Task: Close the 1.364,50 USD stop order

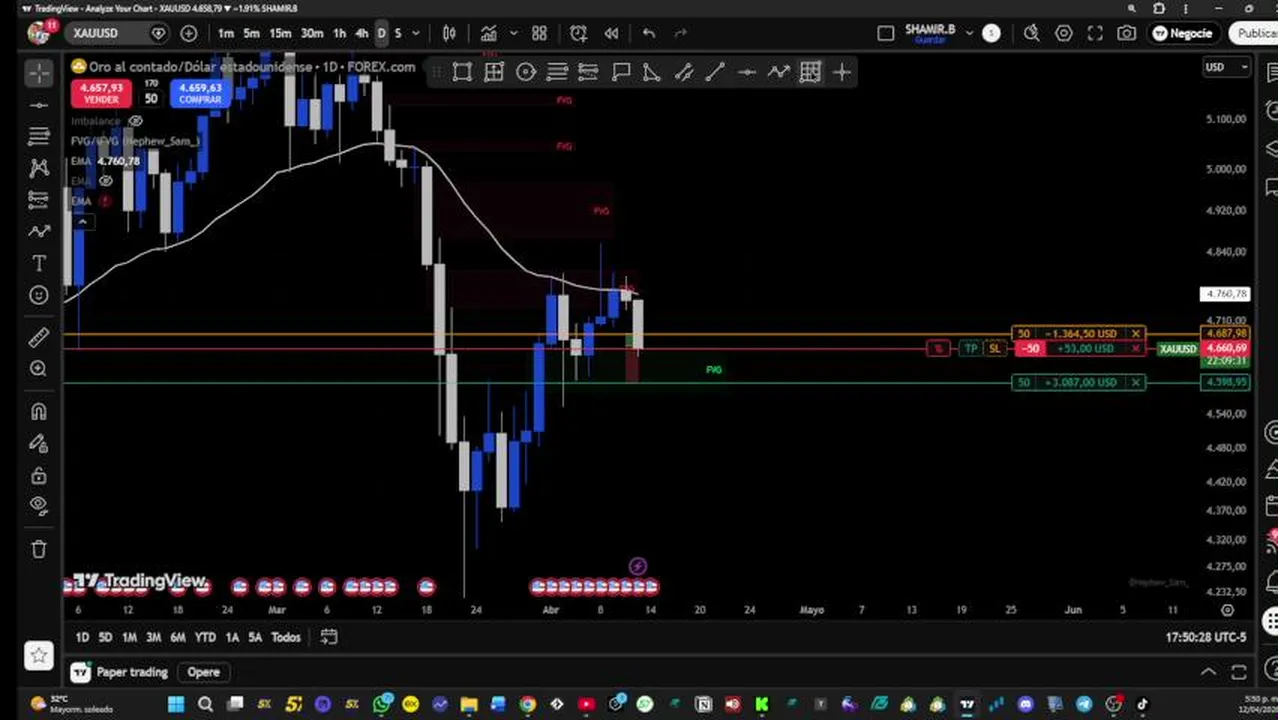Action: [x=1136, y=333]
